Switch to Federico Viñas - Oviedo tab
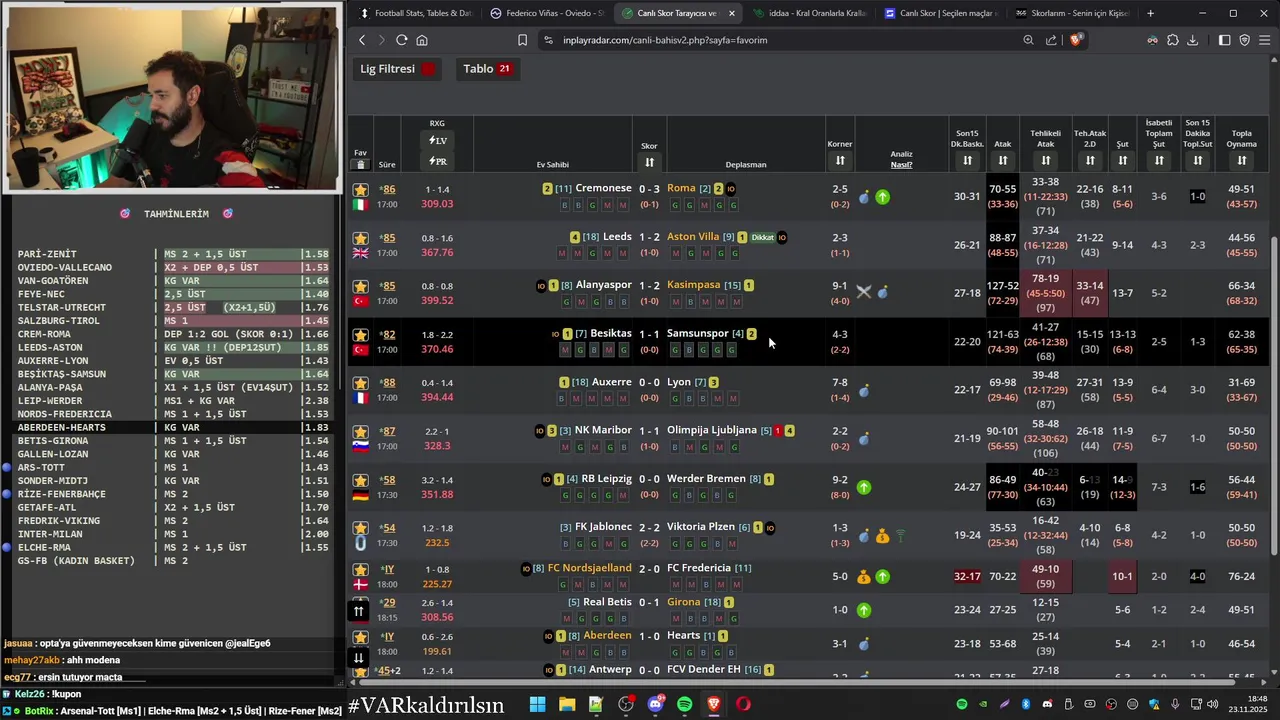Image resolution: width=1280 pixels, height=720 pixels. 547,13
